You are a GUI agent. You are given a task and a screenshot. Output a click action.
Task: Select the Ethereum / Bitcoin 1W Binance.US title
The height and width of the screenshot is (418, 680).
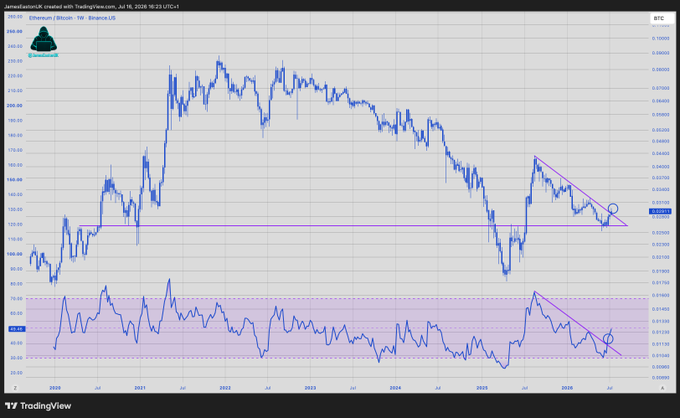[x=72, y=18]
